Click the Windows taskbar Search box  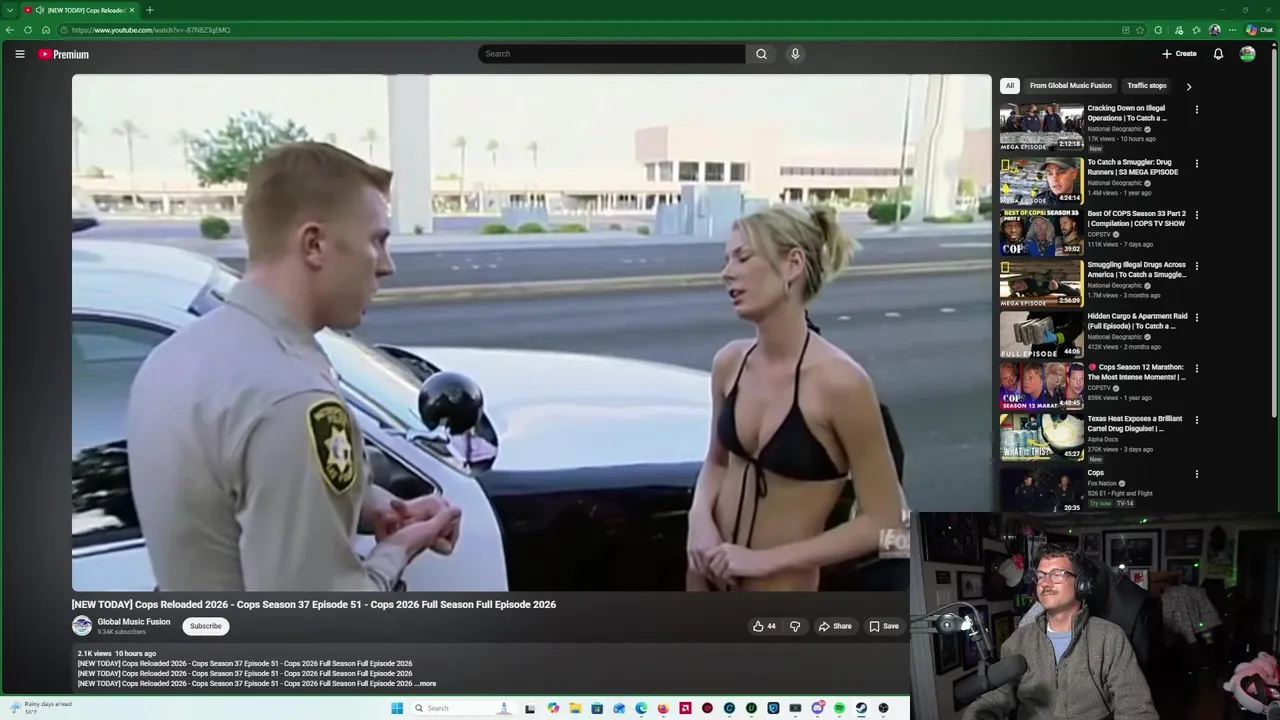(465, 708)
